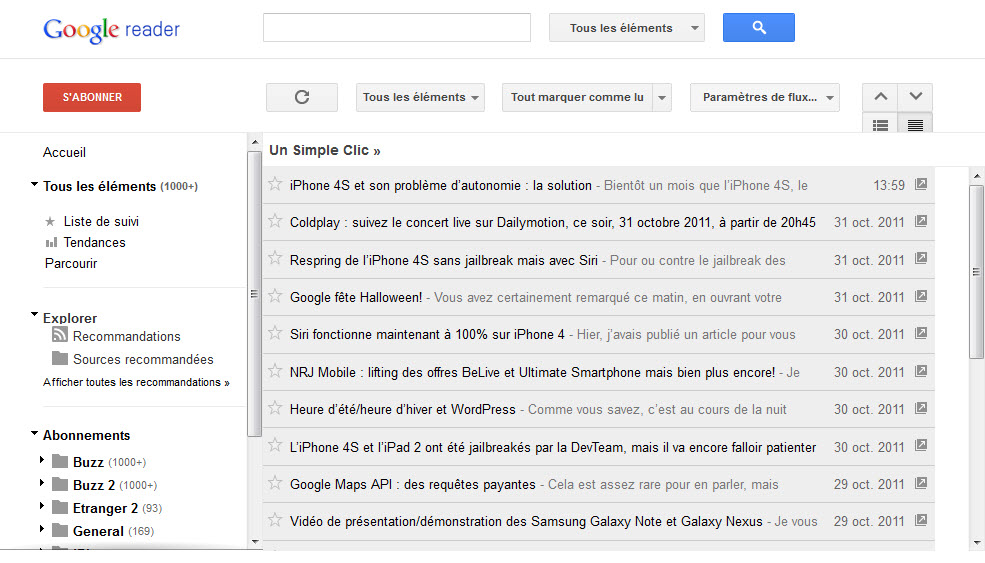Screen dimensions: 985x563
Task: Click sidebar scrollbar down arrow
Action: pyautogui.click(x=254, y=541)
